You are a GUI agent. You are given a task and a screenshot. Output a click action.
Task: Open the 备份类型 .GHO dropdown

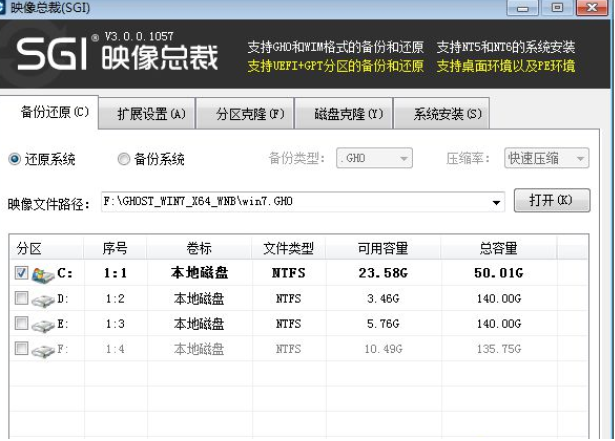click(x=375, y=159)
